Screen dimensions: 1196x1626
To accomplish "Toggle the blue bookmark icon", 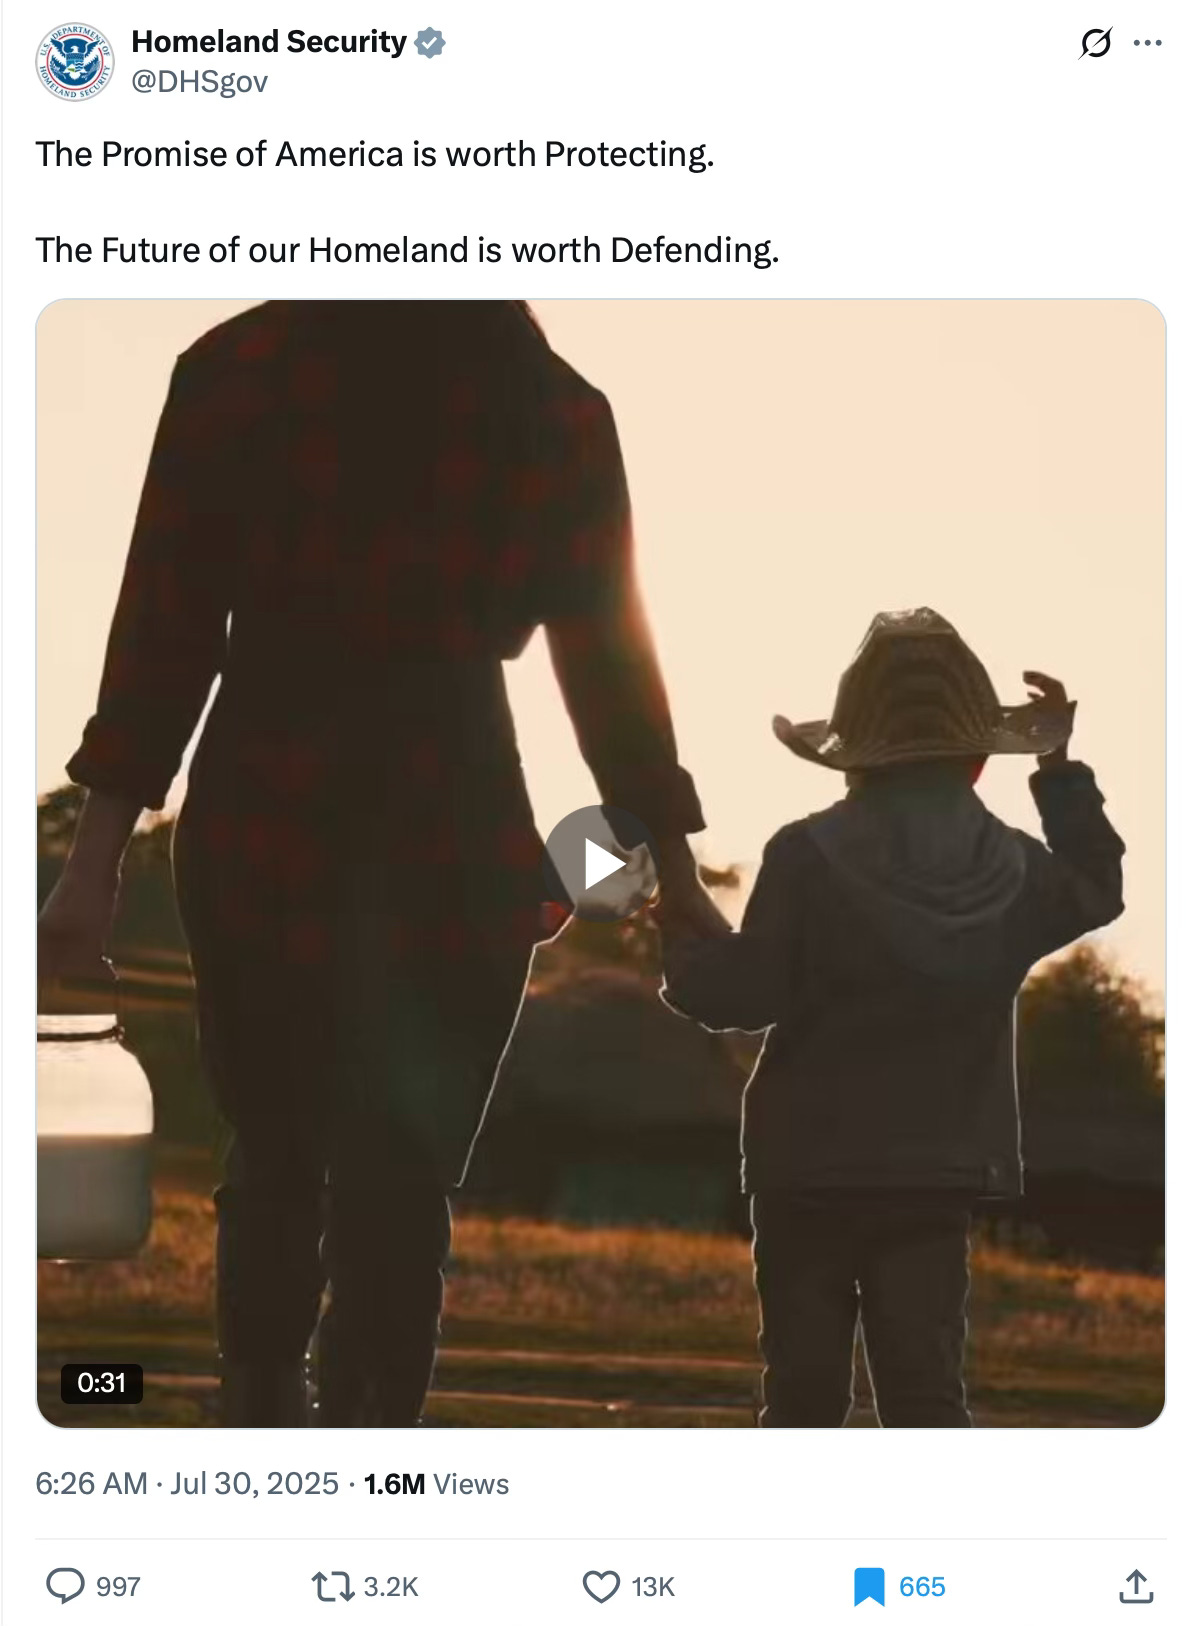I will click(x=868, y=1587).
